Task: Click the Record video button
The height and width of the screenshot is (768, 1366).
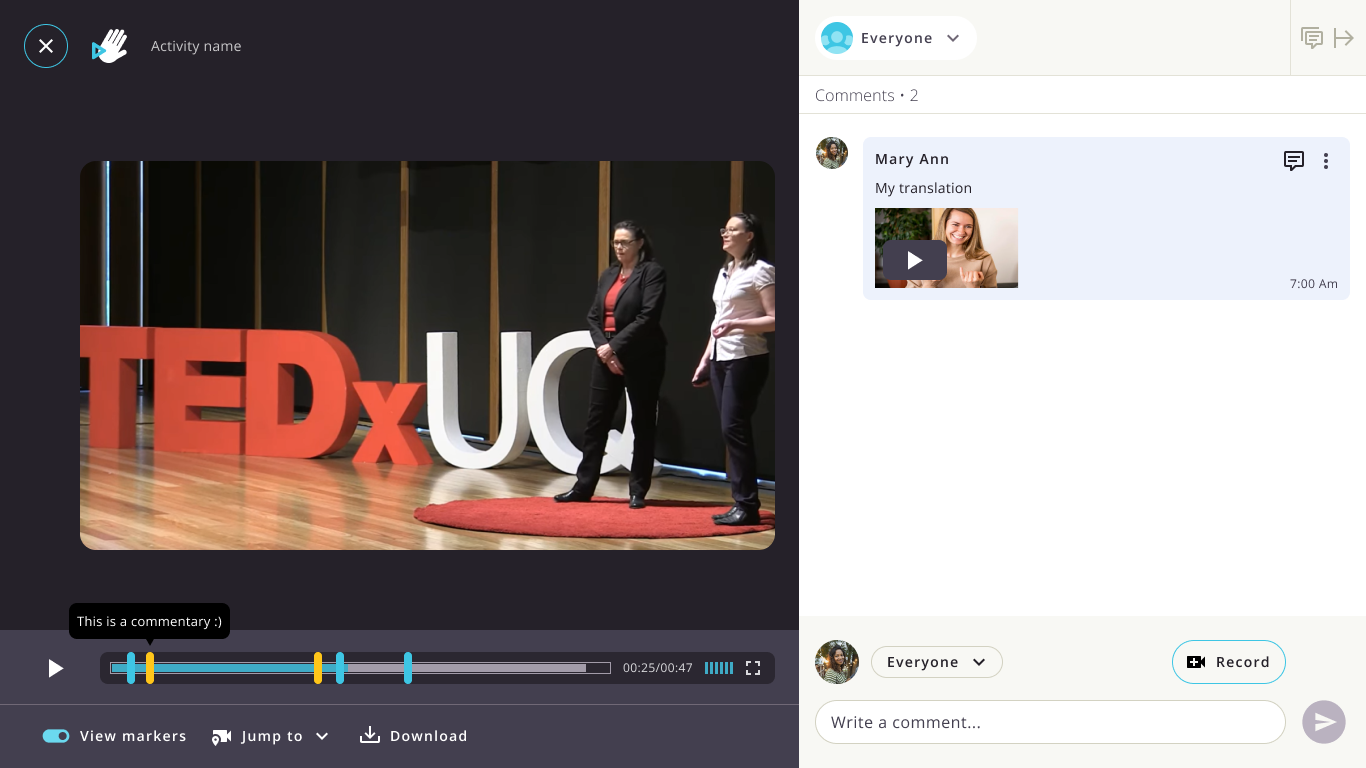Action: coord(1228,662)
